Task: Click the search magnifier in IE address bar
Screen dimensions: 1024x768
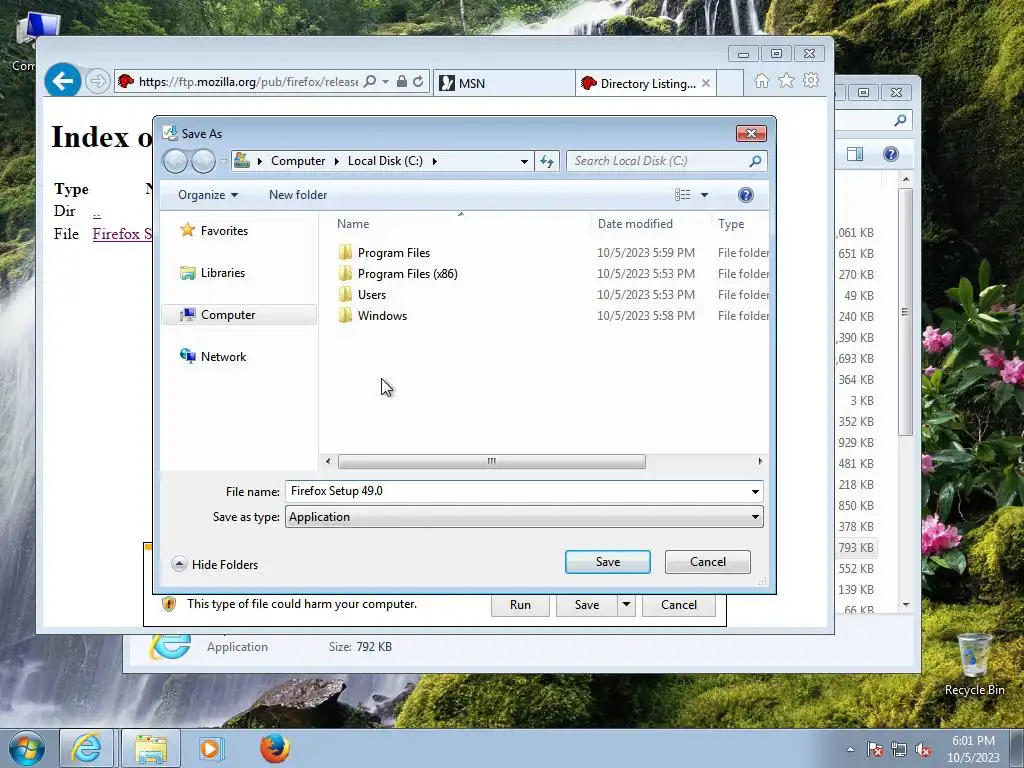Action: pos(370,82)
